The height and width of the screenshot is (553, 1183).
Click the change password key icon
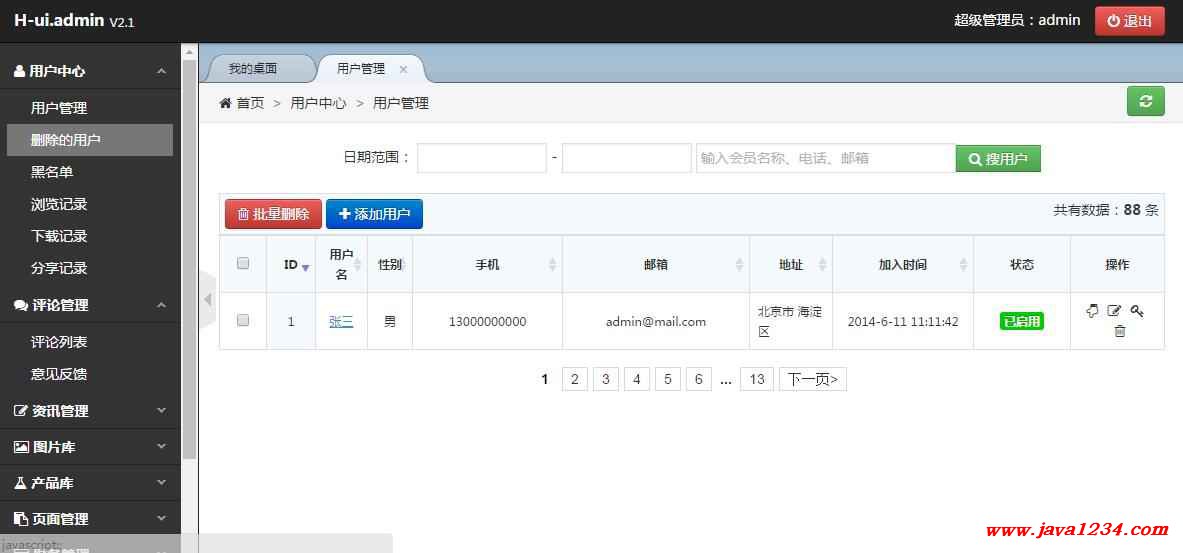(x=1137, y=311)
